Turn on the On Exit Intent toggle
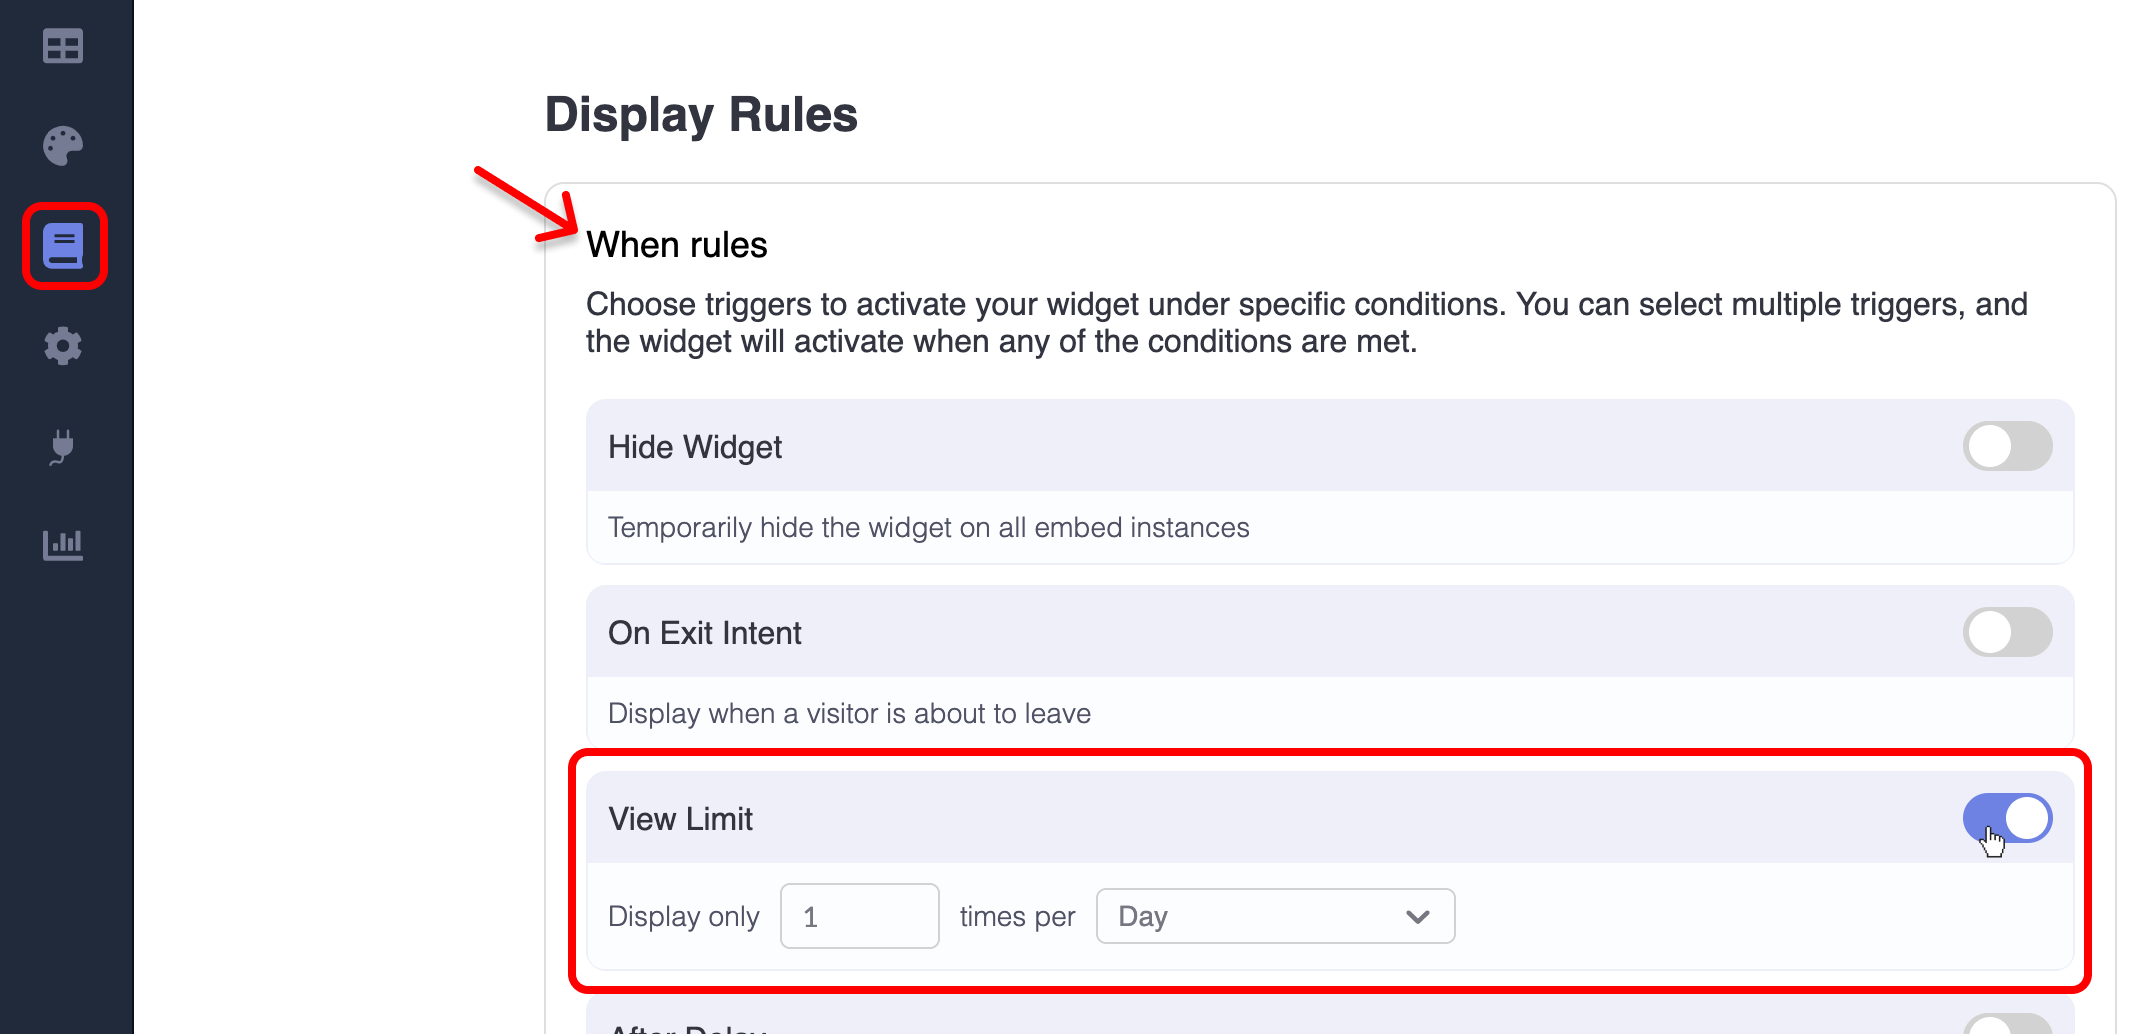Screen dimensions: 2154x1034 coord(2007,632)
